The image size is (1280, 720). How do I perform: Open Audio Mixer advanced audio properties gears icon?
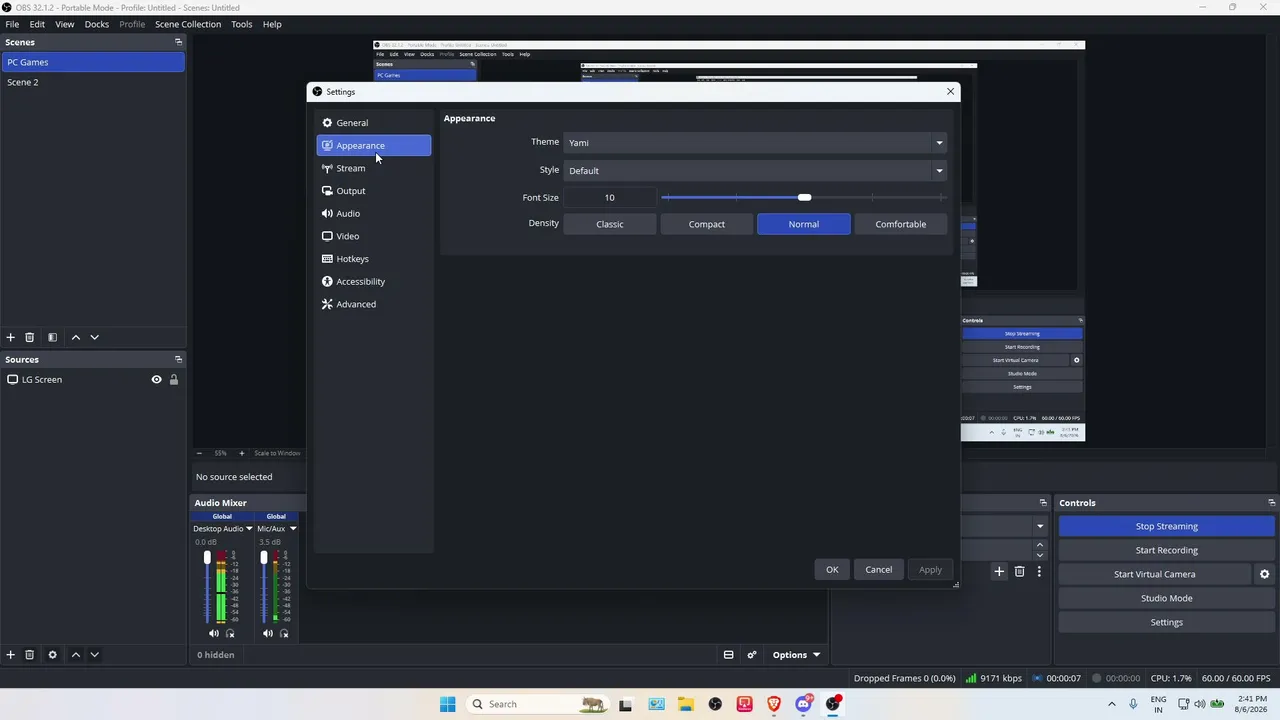tap(752, 655)
